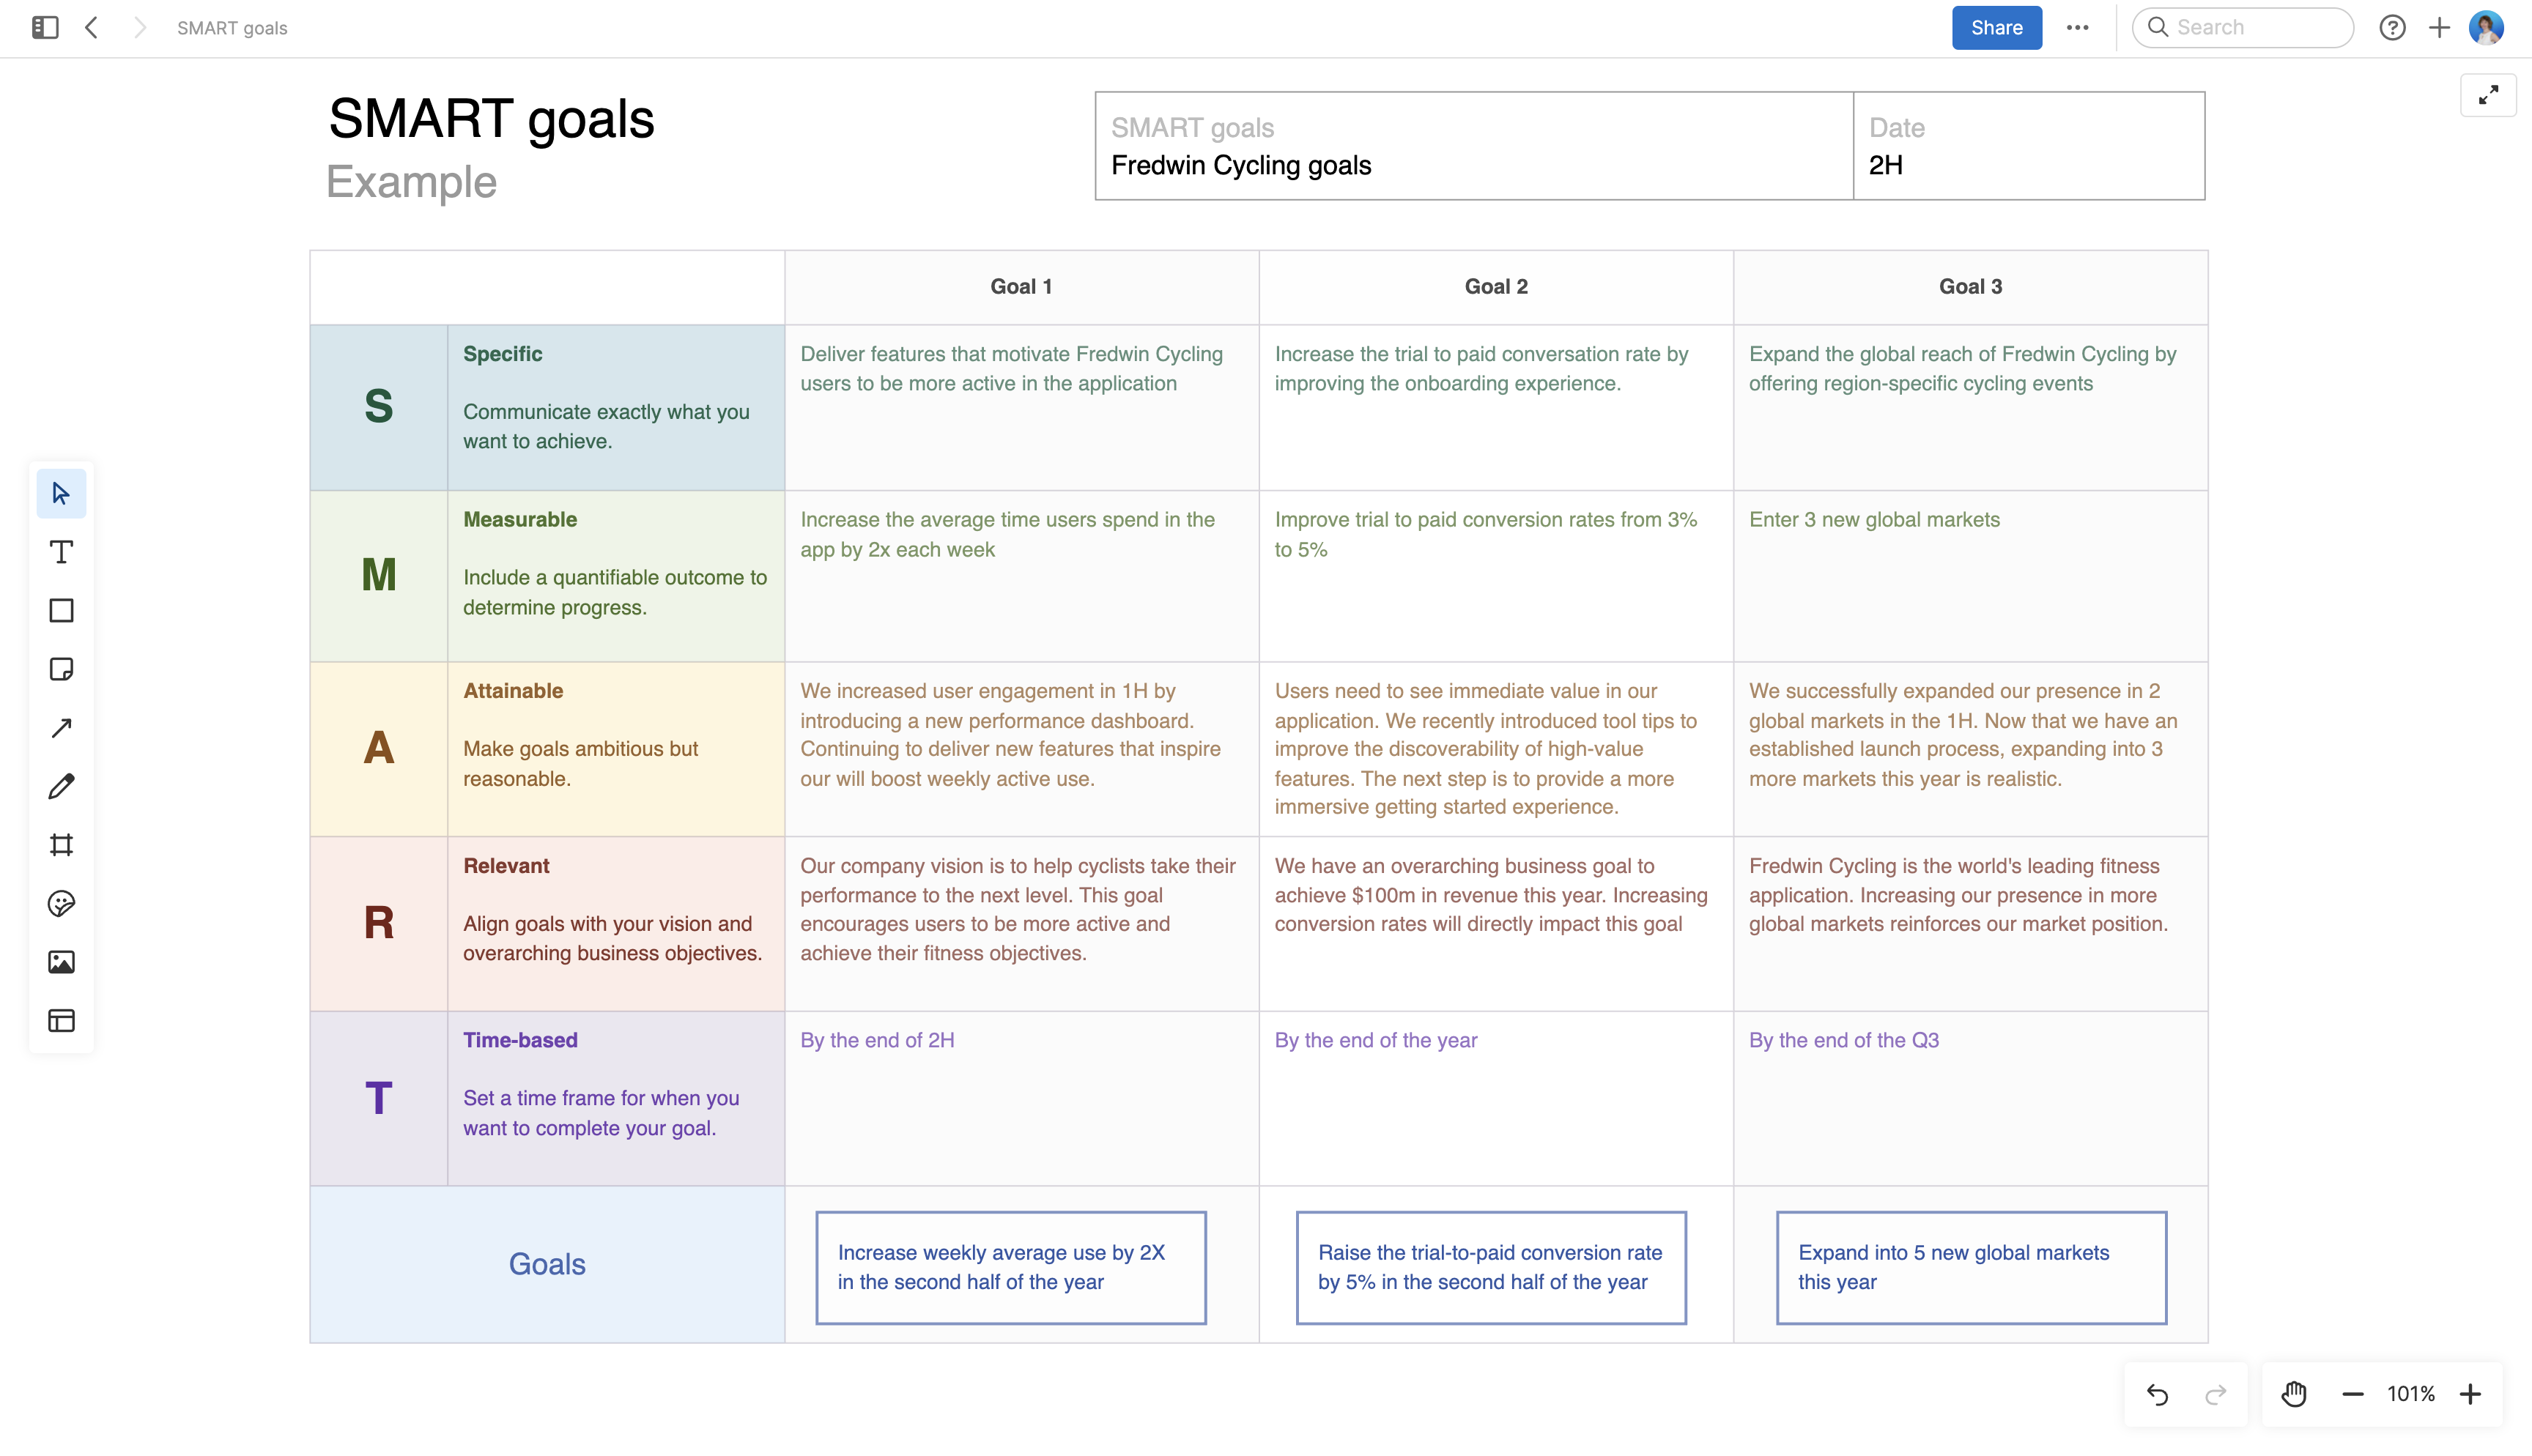
Task: Select the Text tool
Action: (61, 552)
